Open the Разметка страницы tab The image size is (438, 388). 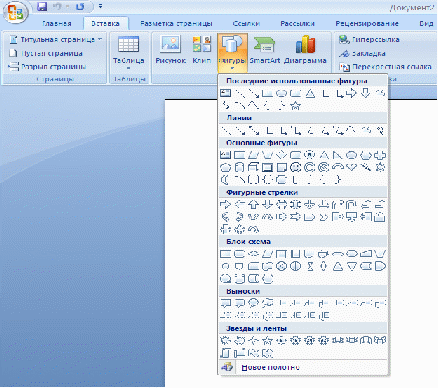(176, 24)
